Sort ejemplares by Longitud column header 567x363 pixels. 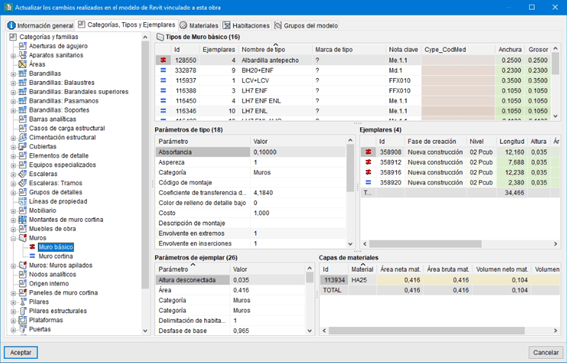512,141
